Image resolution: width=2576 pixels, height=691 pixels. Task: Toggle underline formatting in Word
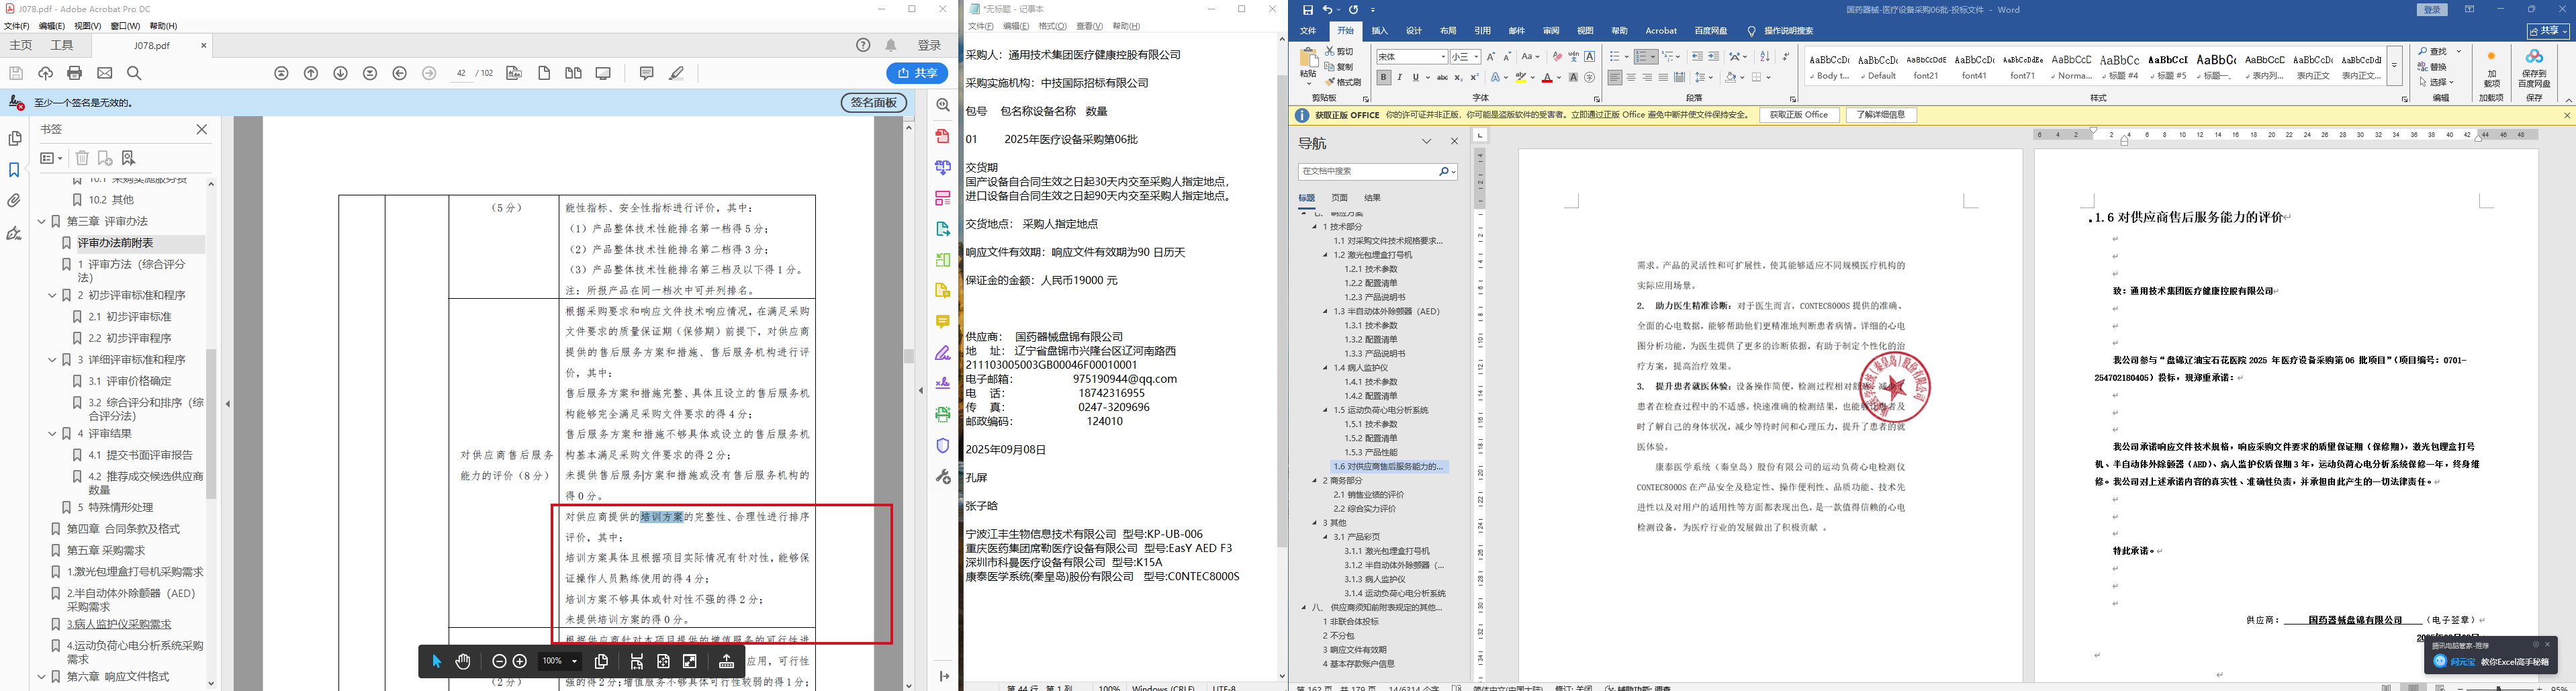[x=1415, y=77]
